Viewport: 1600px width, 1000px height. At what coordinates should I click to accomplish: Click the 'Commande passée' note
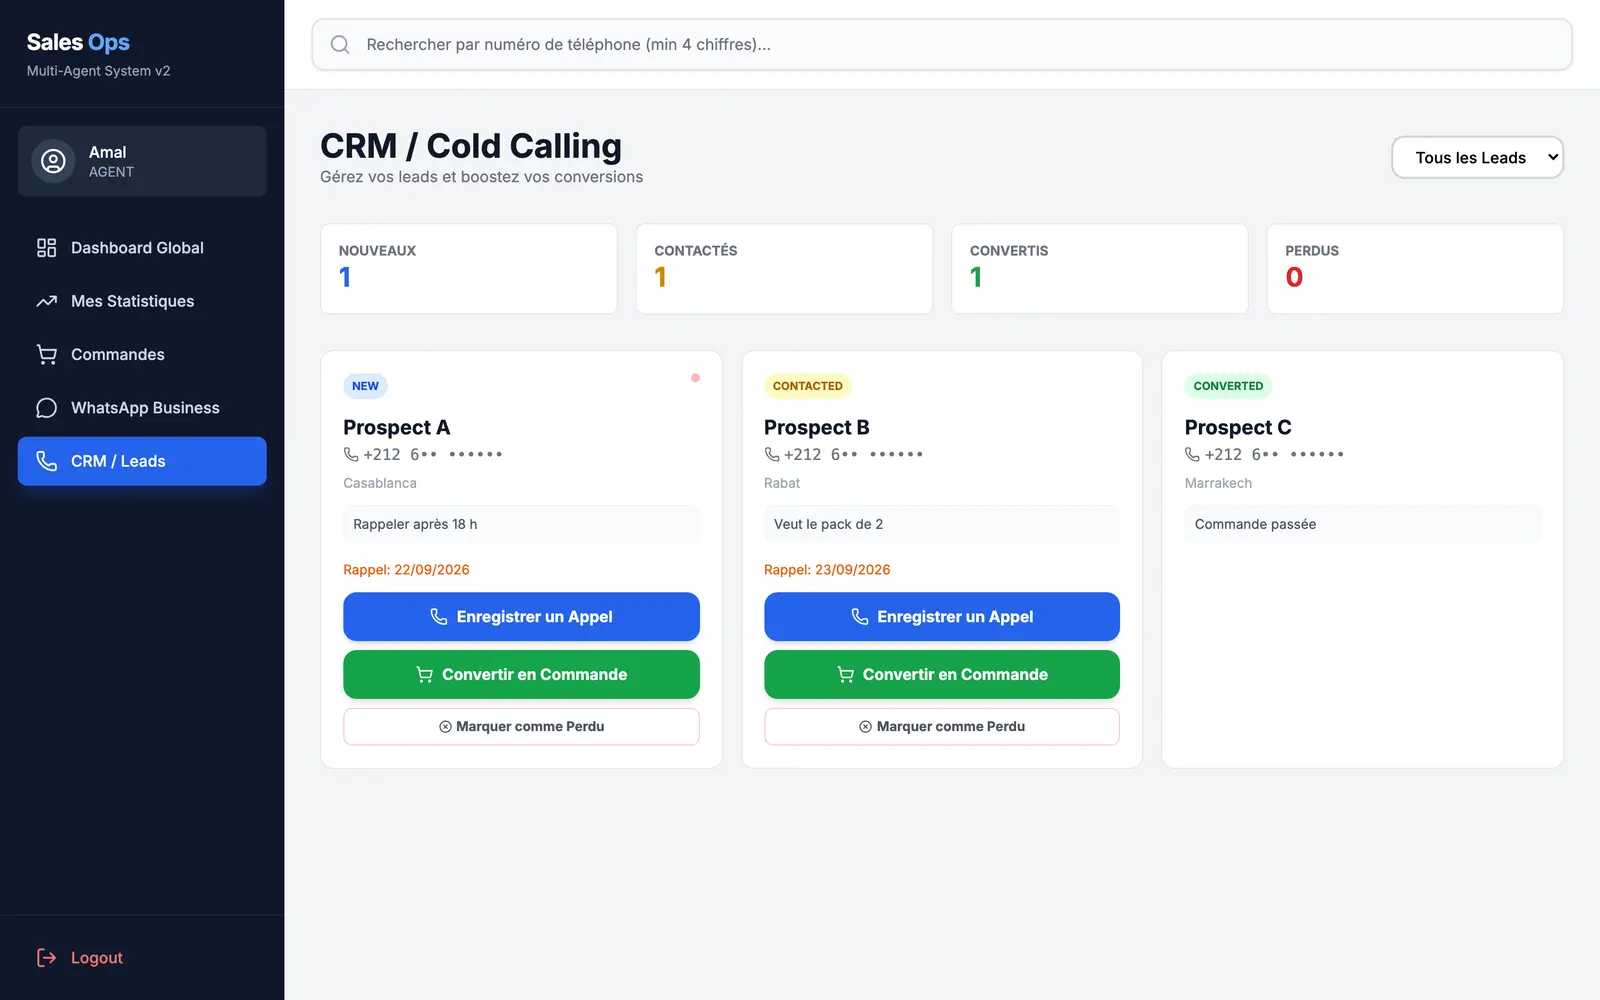pos(1363,524)
